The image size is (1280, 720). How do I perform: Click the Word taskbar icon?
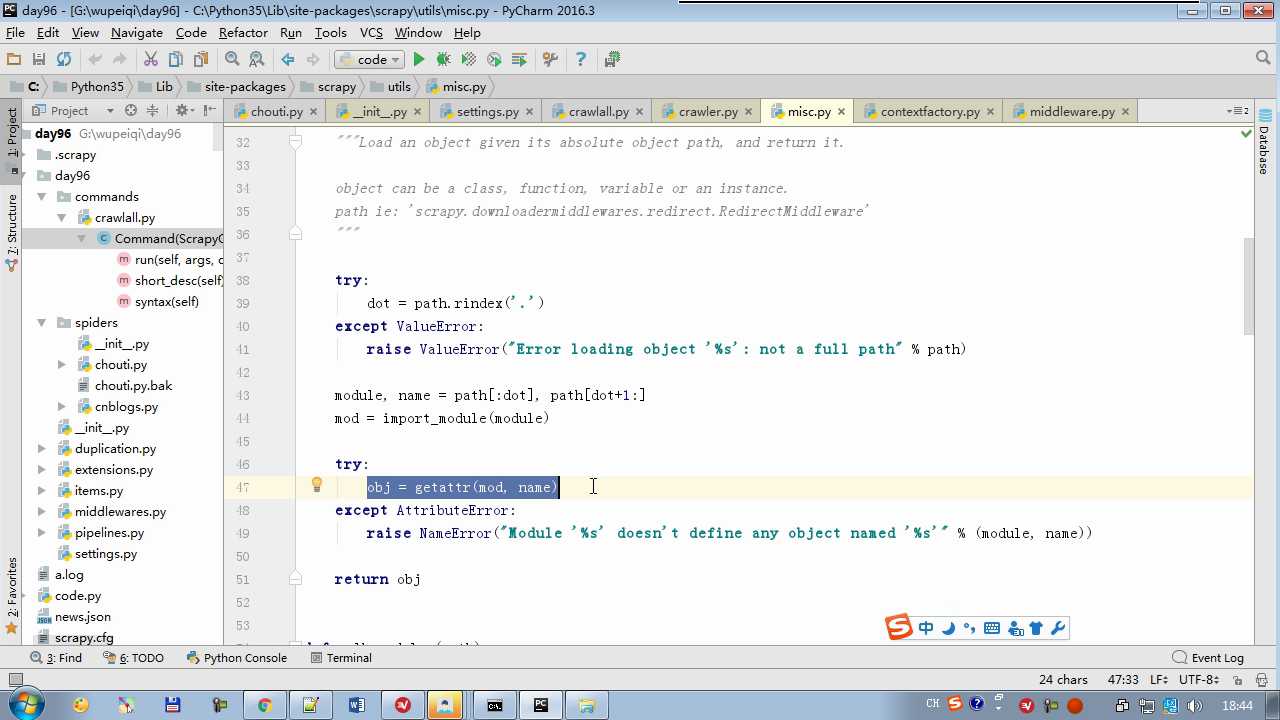click(x=357, y=705)
